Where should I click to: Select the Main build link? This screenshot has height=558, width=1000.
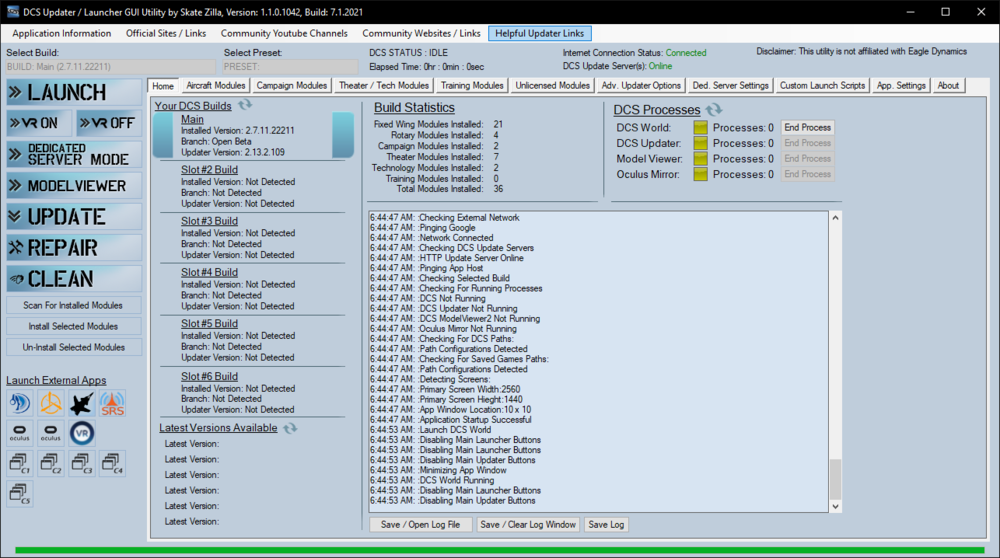pyautogui.click(x=192, y=119)
